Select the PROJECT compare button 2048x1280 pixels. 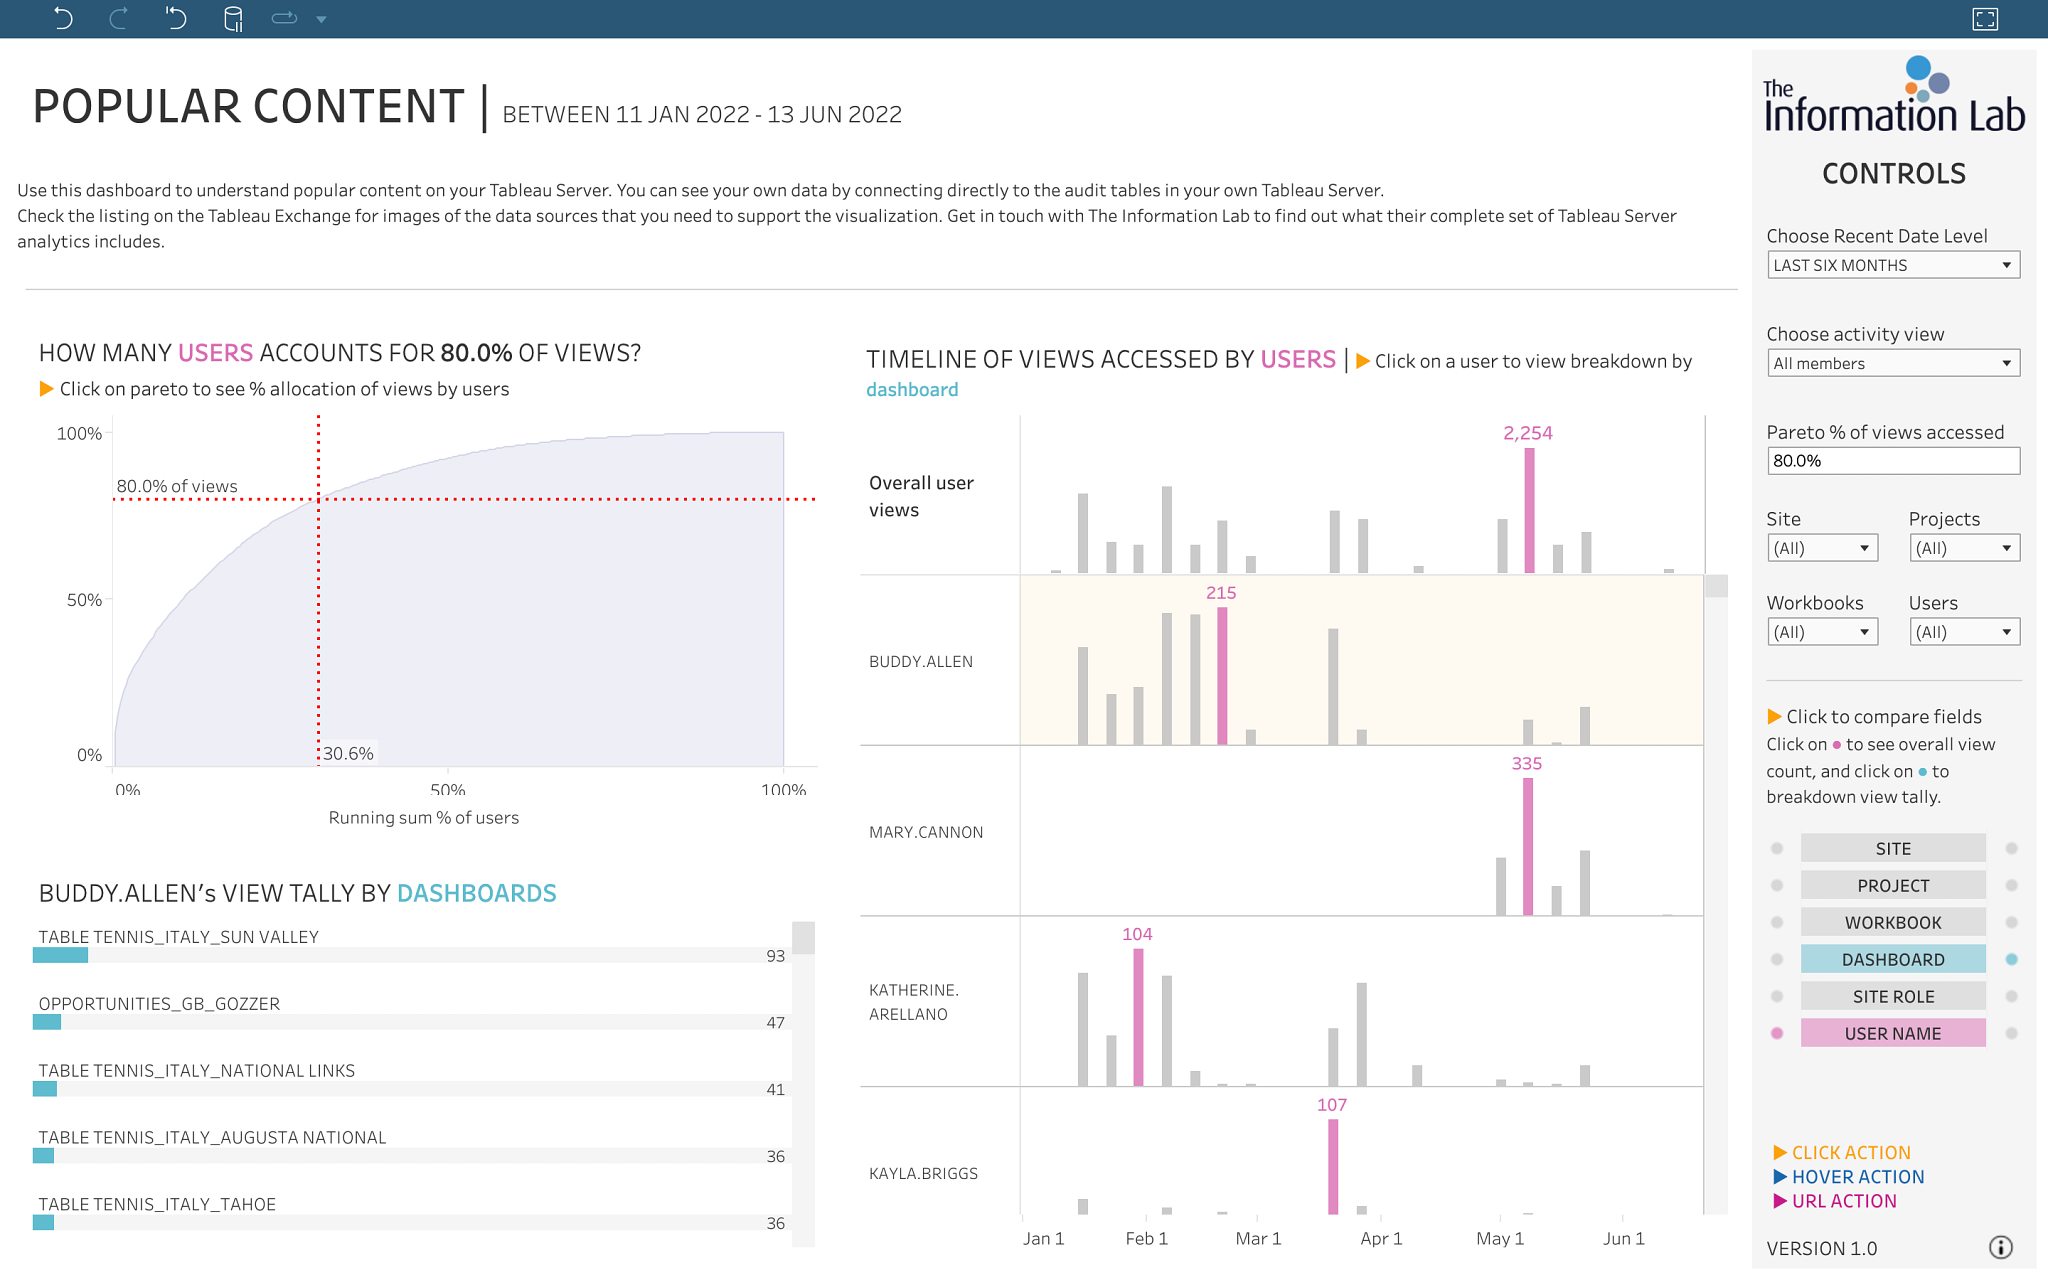pos(1893,885)
